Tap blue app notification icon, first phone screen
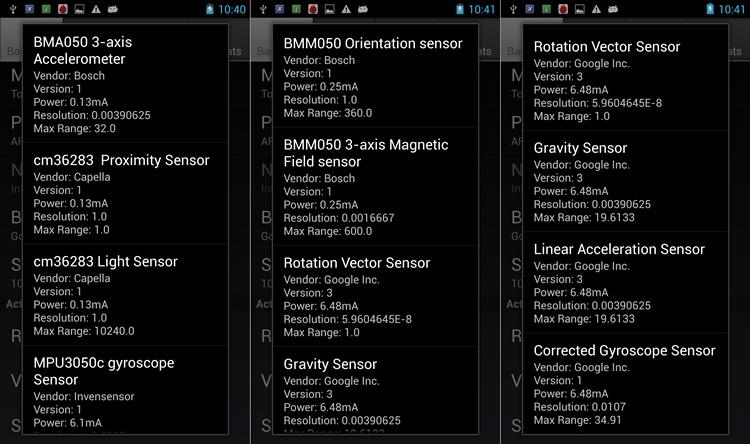Screen dimensions: 750x444 click(x=30, y=9)
